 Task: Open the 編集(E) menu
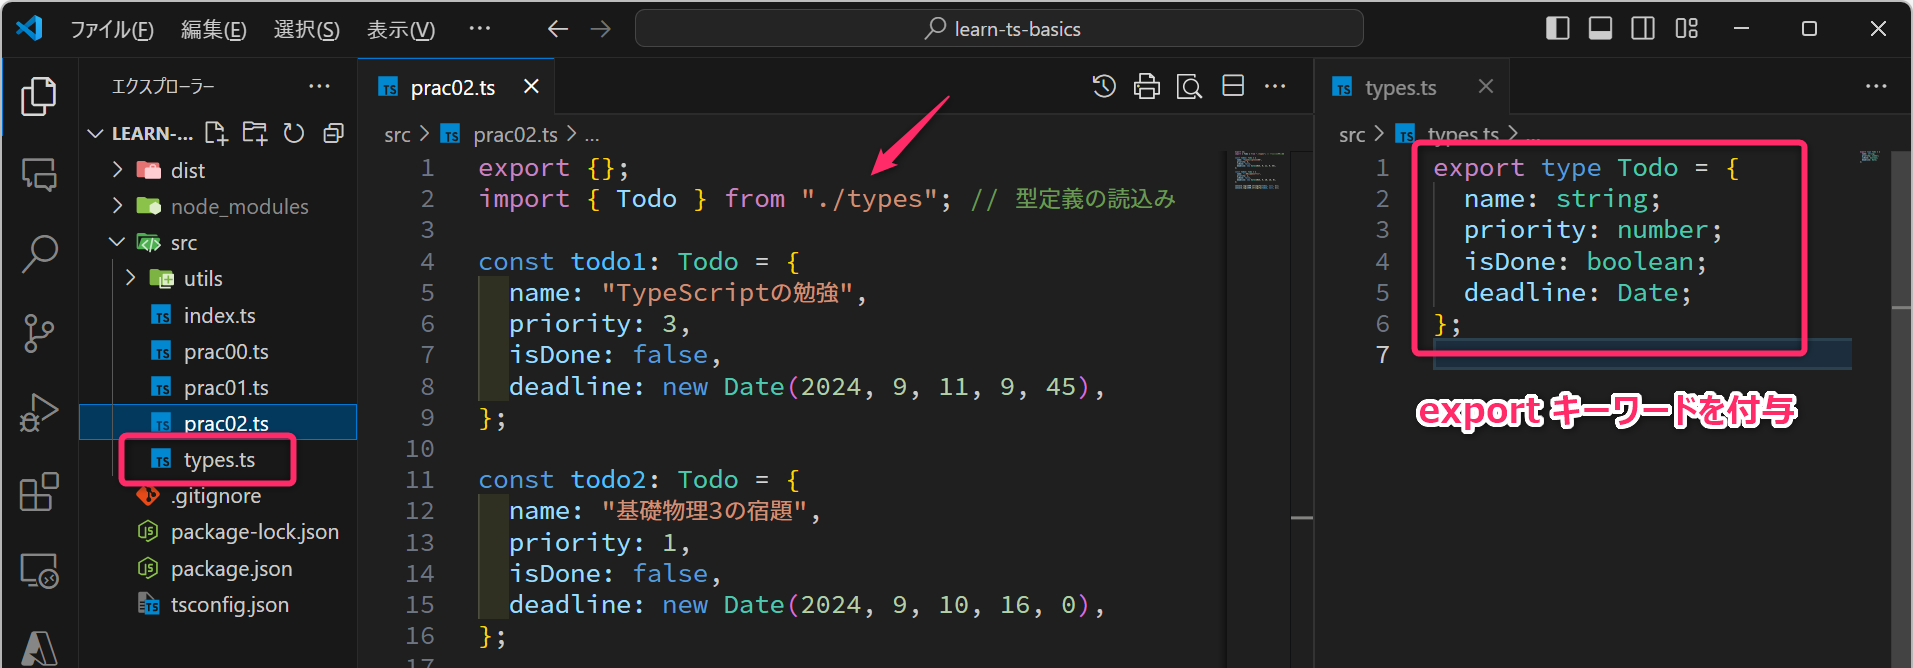point(213,30)
